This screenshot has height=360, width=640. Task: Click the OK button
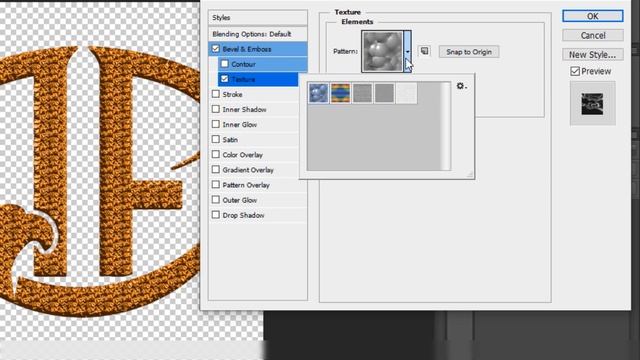coord(593,16)
